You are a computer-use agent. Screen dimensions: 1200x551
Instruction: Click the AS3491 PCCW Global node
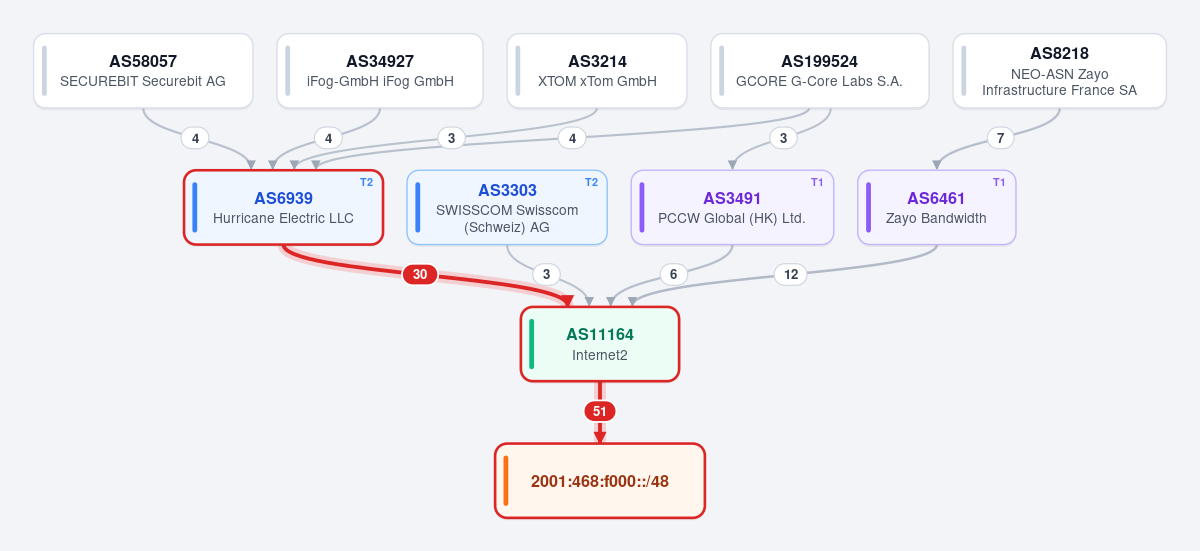click(732, 207)
